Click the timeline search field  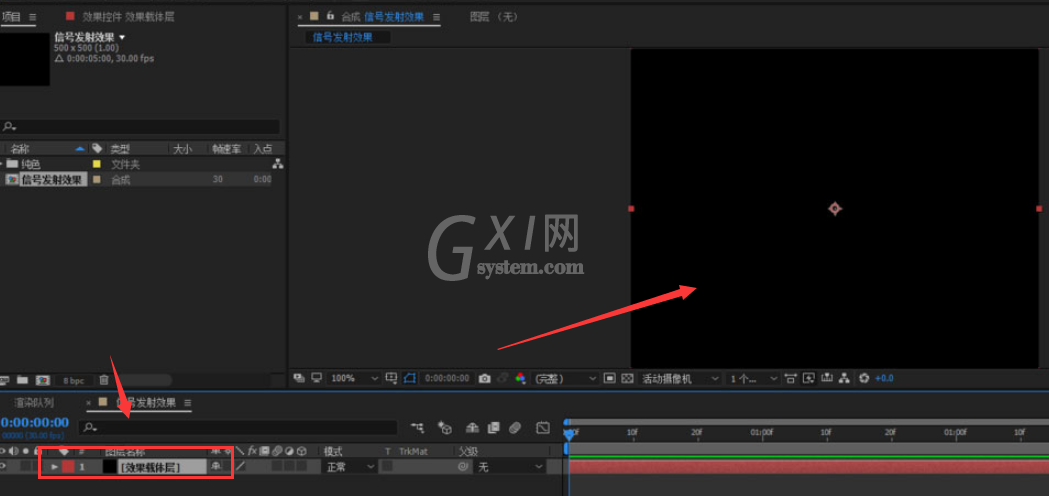tap(238, 427)
